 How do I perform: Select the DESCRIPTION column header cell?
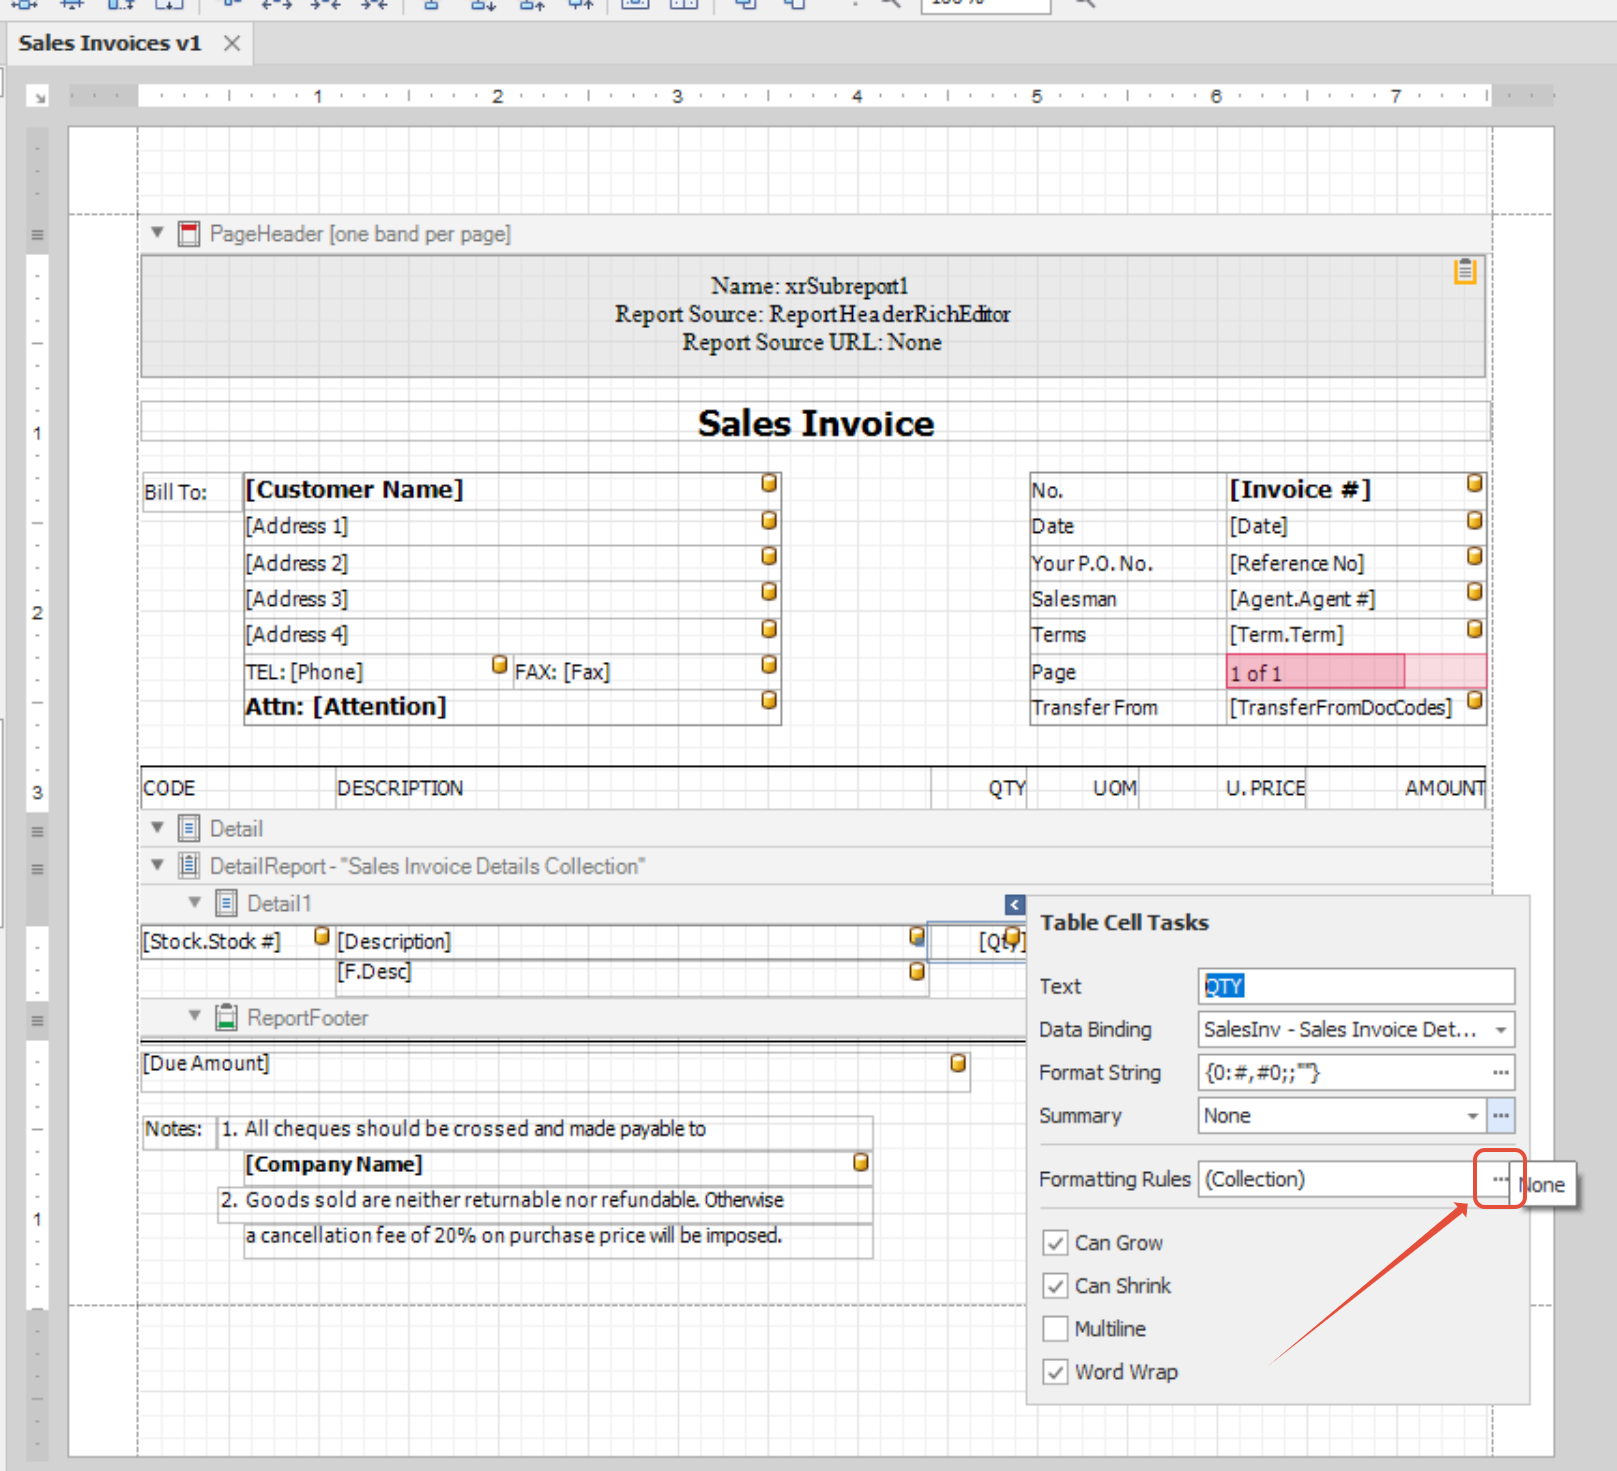(633, 788)
